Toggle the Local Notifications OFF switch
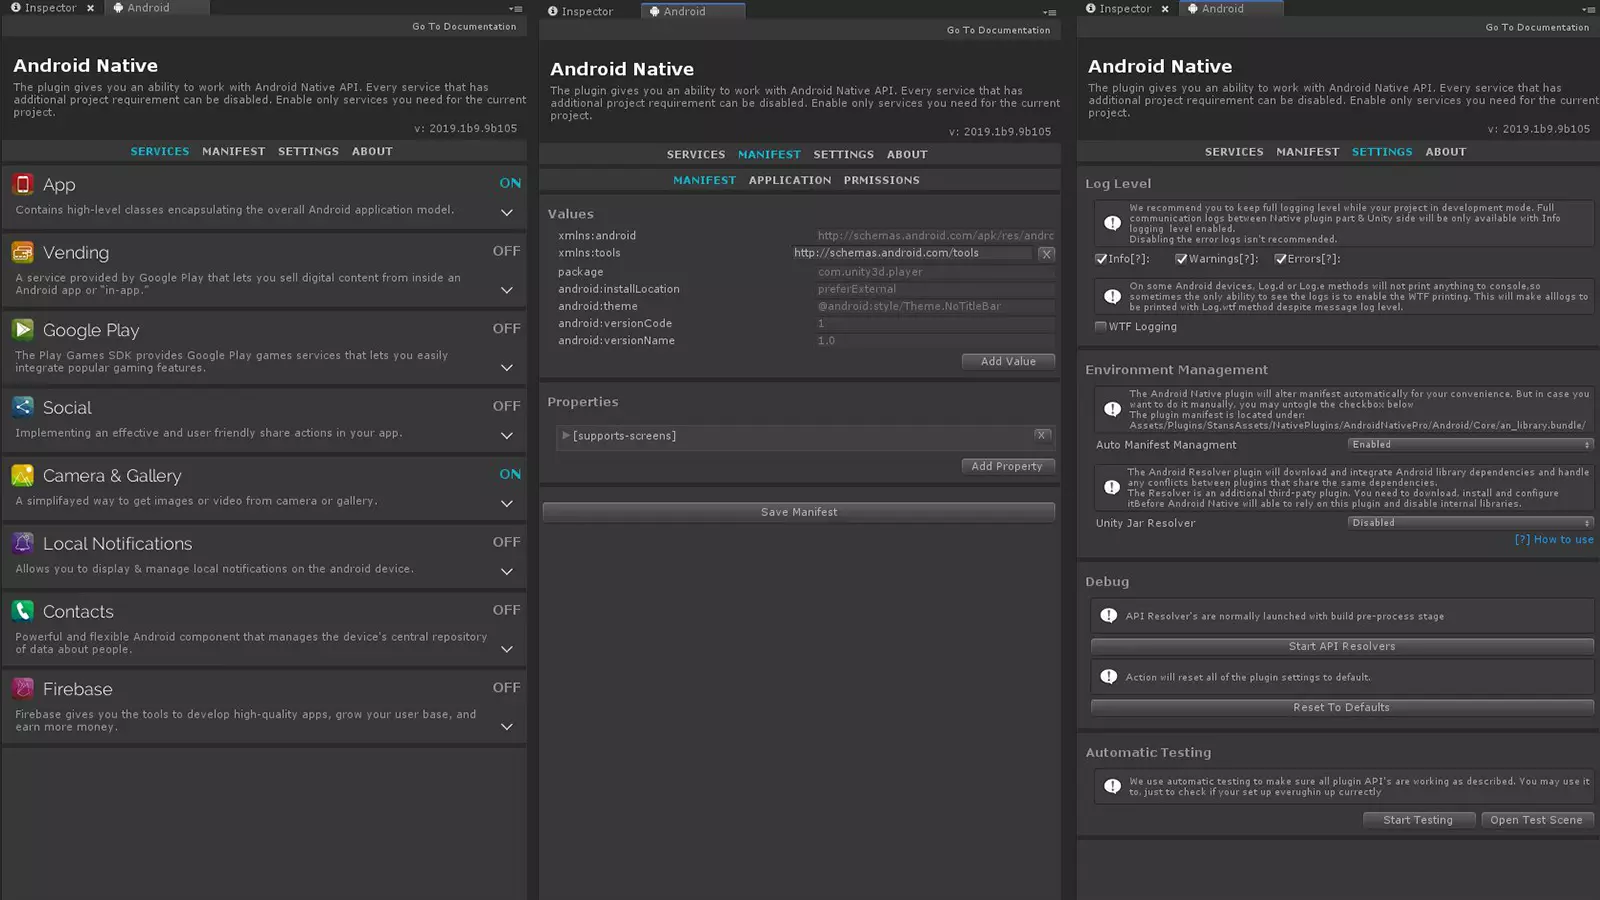 (x=506, y=542)
